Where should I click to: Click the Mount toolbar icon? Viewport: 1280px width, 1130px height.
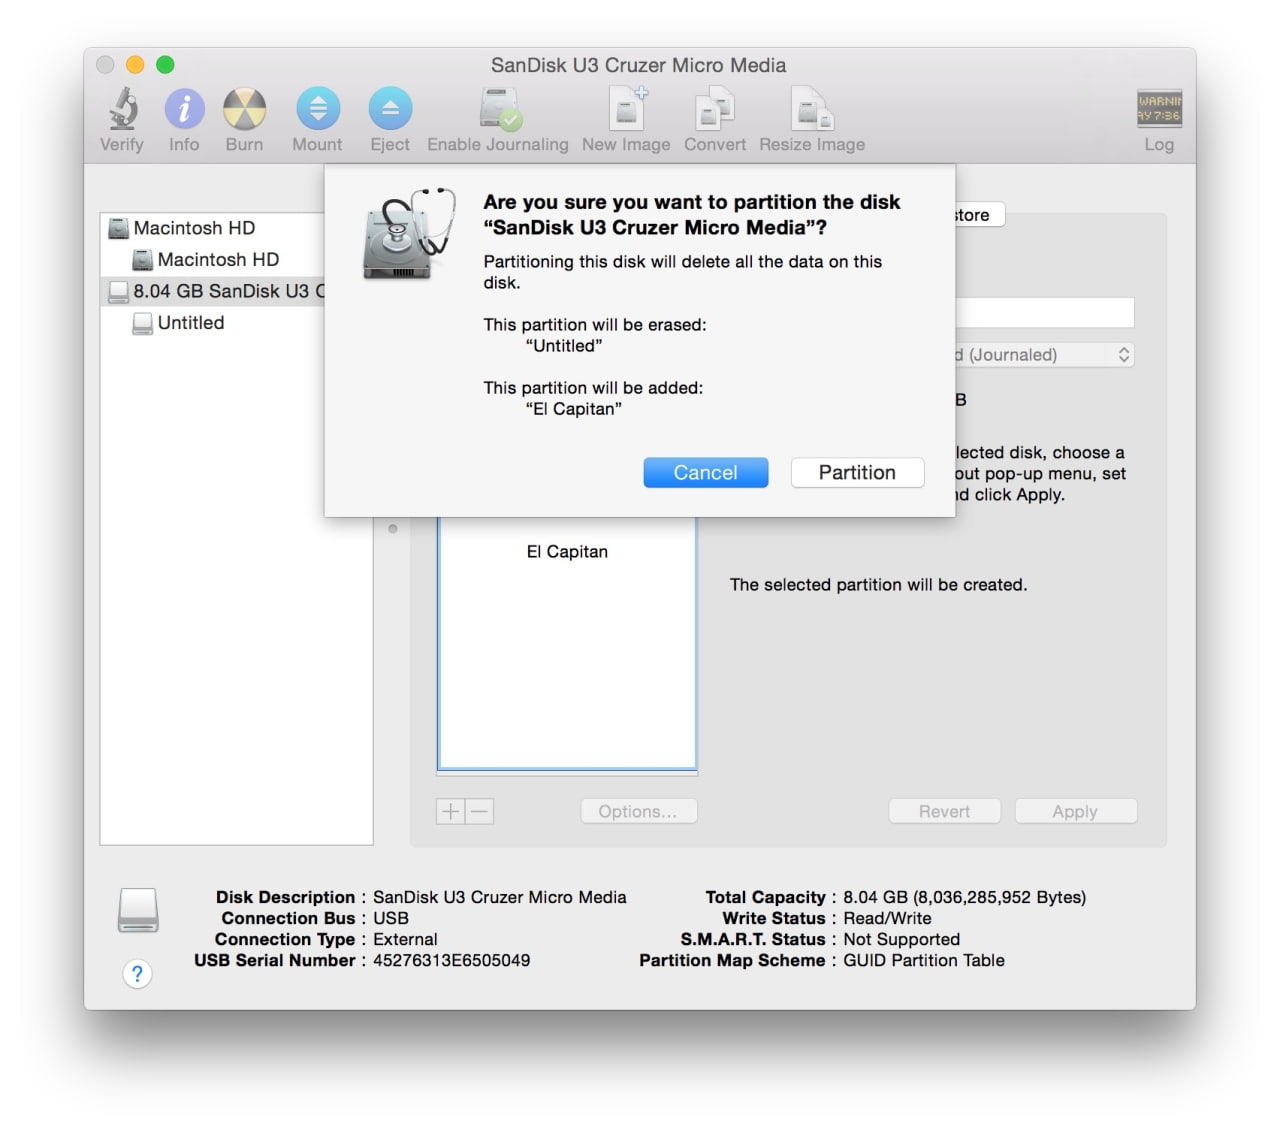click(x=317, y=110)
